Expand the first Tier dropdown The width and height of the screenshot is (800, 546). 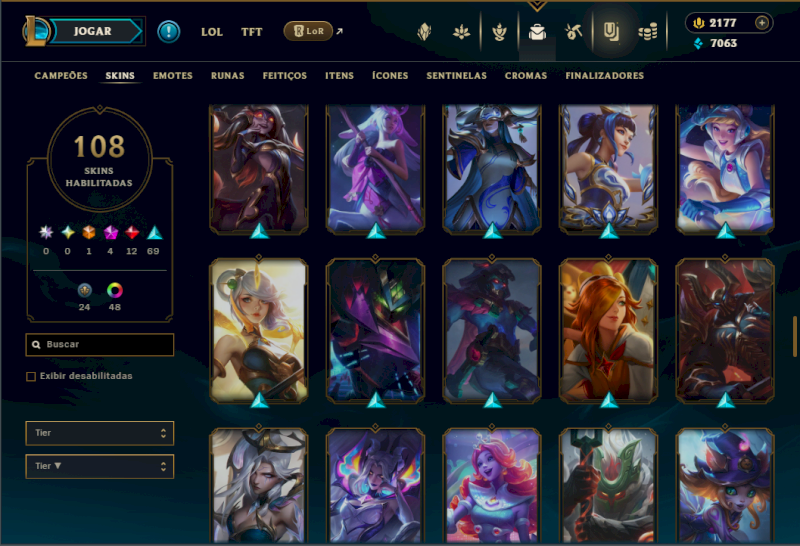click(x=99, y=433)
